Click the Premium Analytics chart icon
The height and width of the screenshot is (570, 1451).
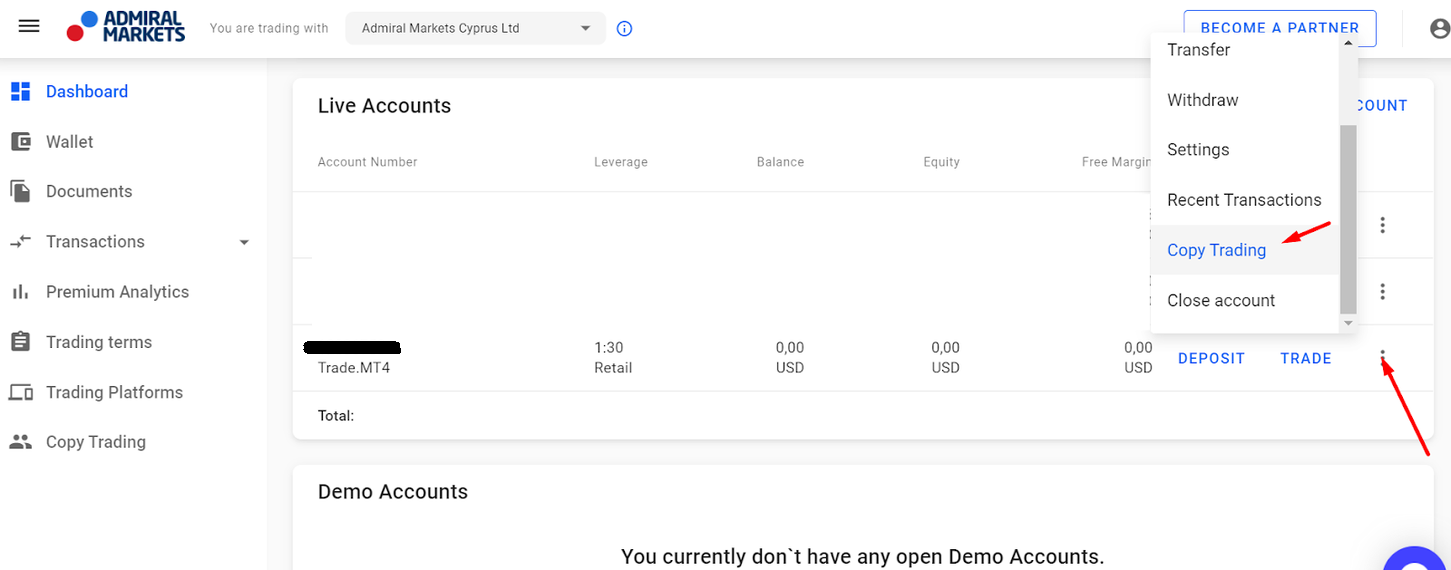click(20, 292)
